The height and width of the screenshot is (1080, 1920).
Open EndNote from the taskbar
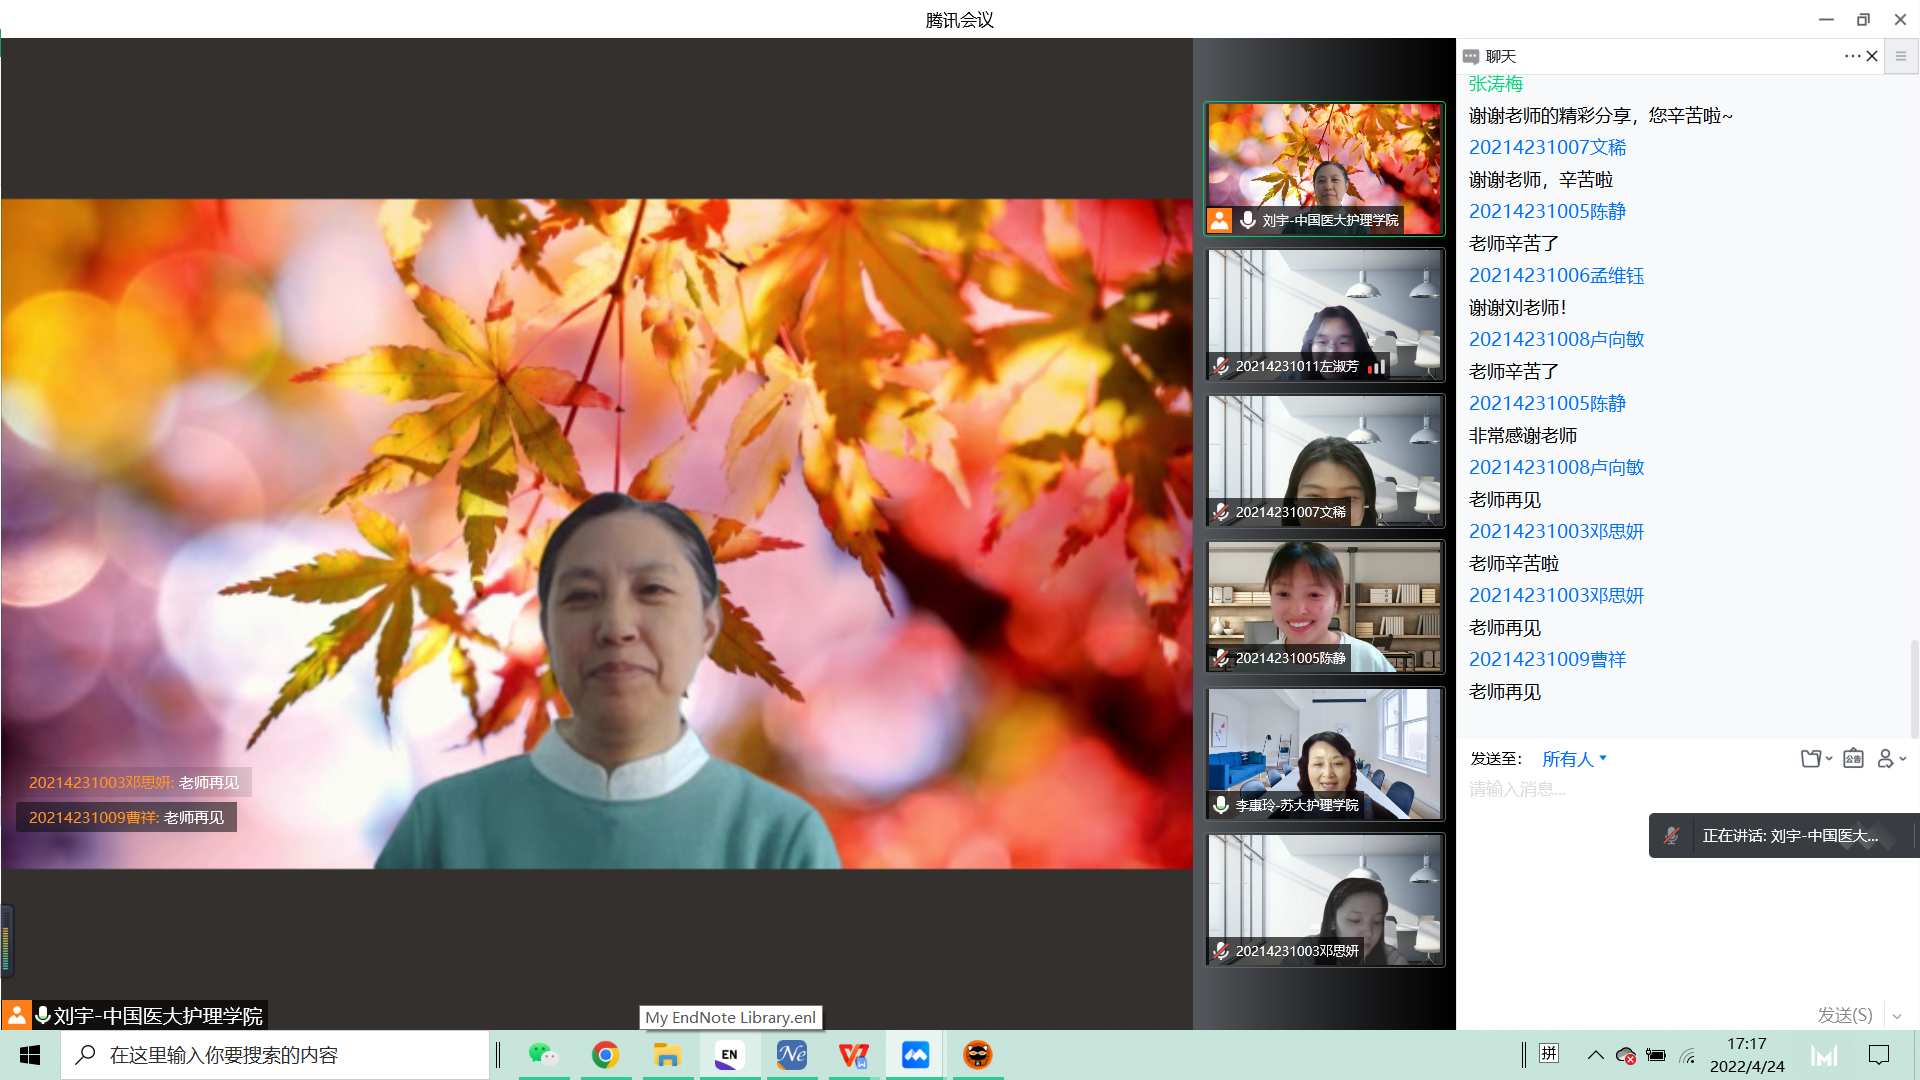729,1055
